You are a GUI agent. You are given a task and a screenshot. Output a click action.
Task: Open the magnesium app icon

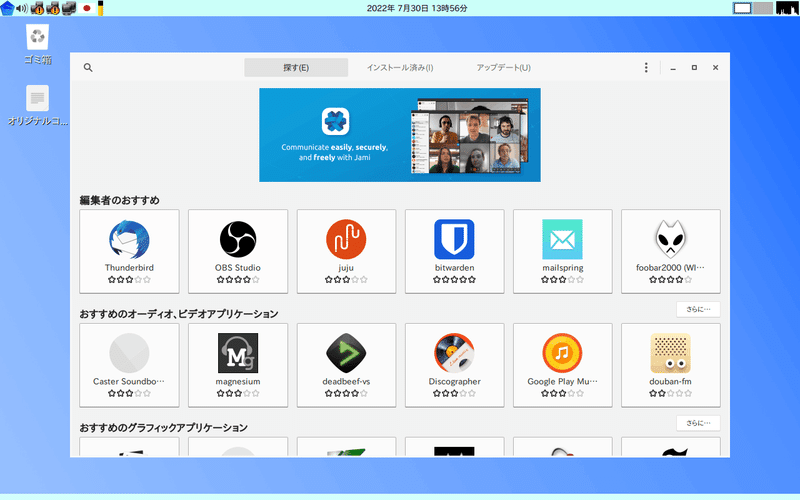pyautogui.click(x=238, y=353)
